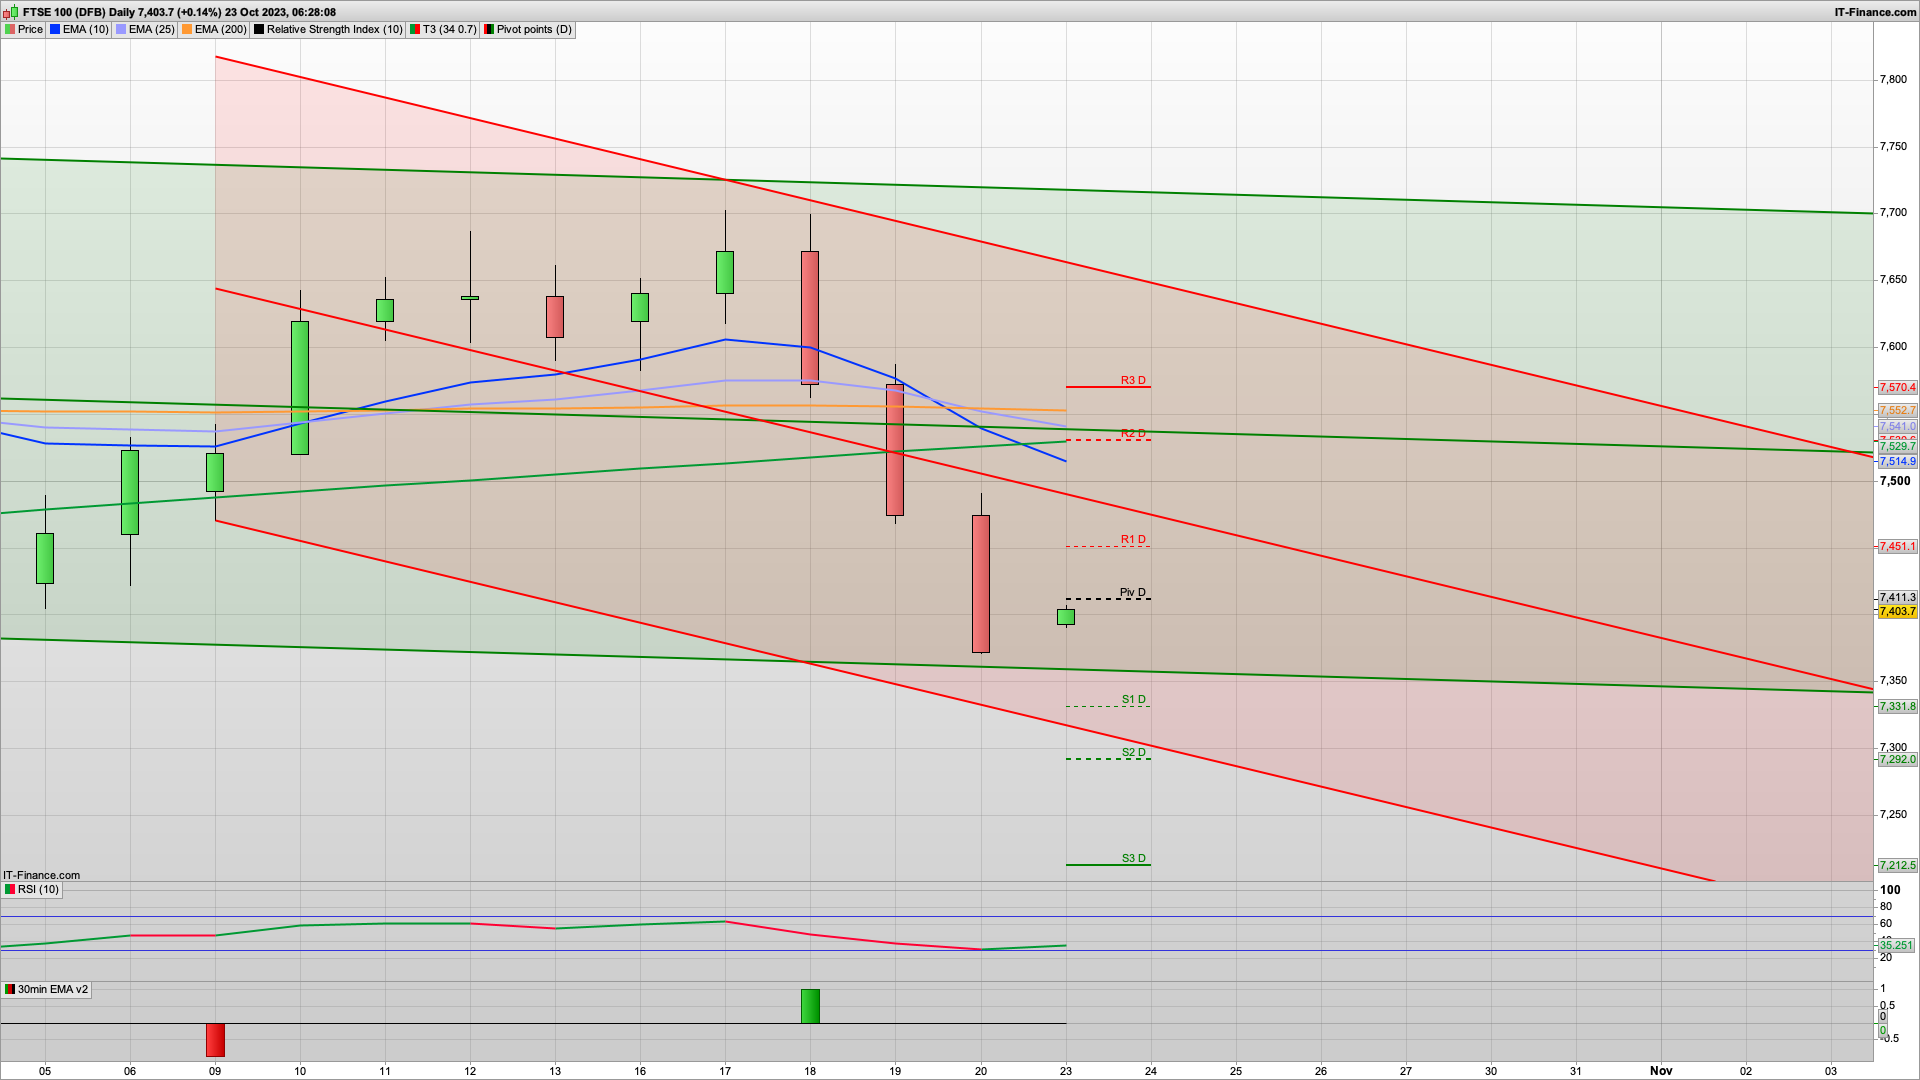Click the 7,331.8 S1 price tag
Image resolution: width=1920 pixels, height=1080 pixels.
click(x=1897, y=706)
